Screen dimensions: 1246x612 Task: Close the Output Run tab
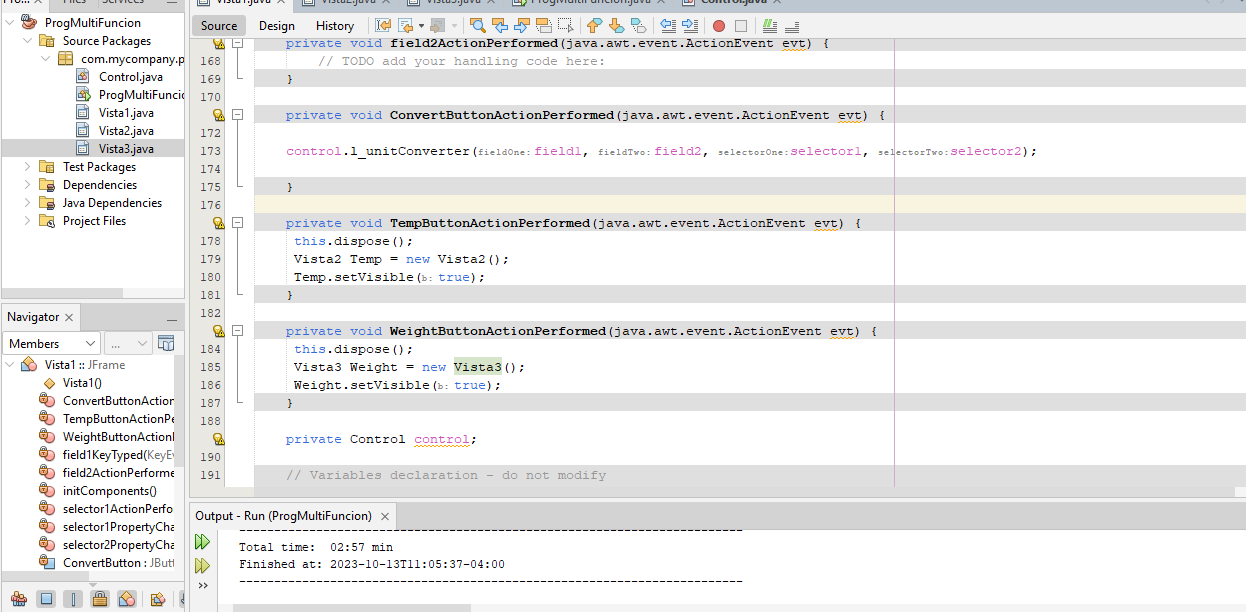click(x=385, y=516)
